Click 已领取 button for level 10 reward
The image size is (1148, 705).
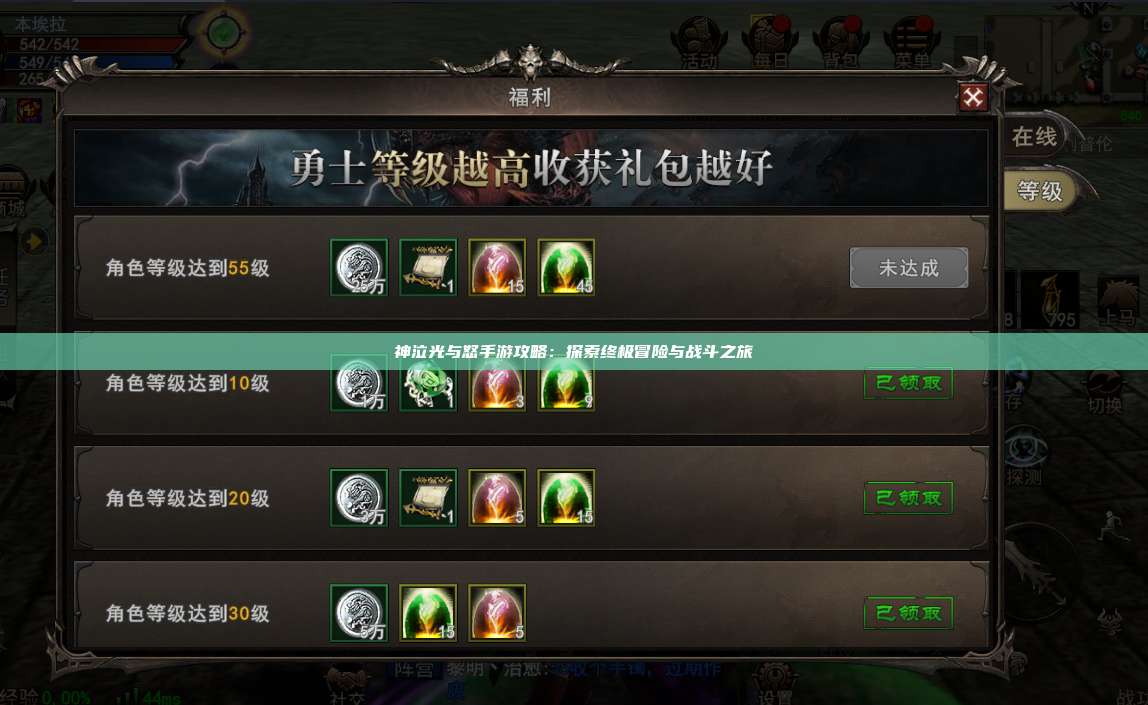coord(909,384)
